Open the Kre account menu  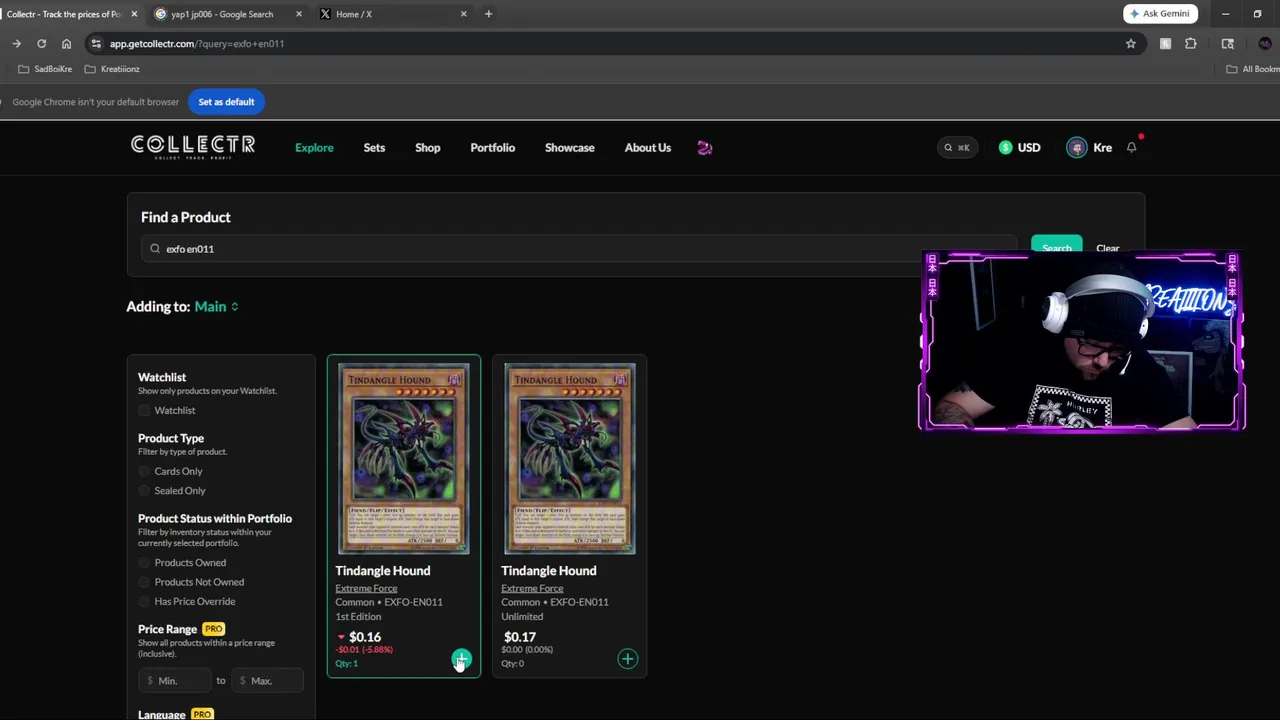pyautogui.click(x=1090, y=147)
